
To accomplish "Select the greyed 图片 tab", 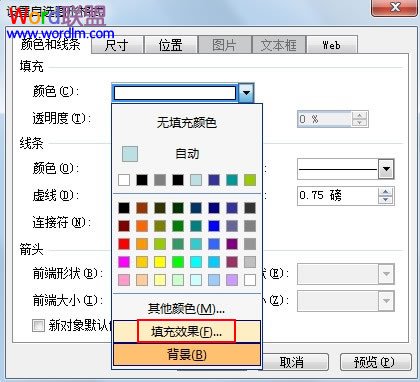I will [224, 45].
